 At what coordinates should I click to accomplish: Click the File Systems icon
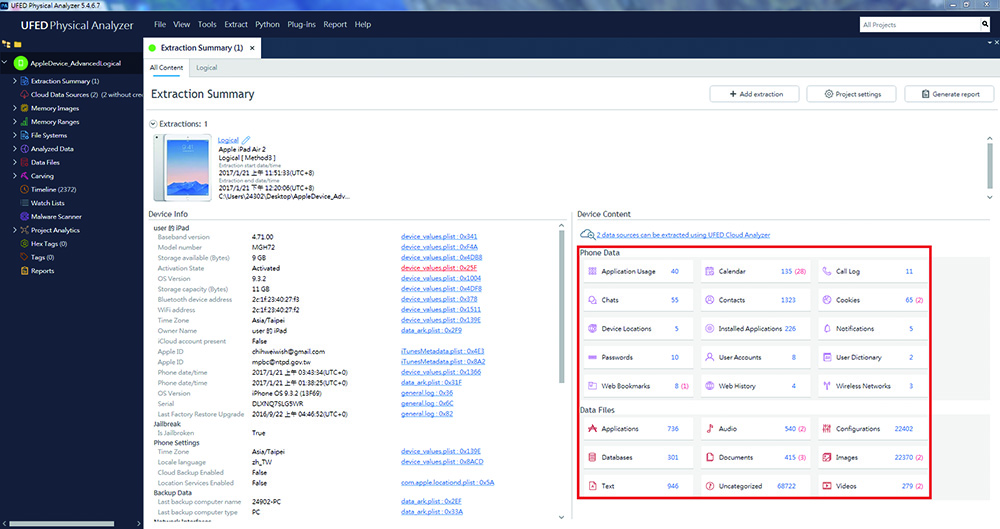[x=24, y=135]
